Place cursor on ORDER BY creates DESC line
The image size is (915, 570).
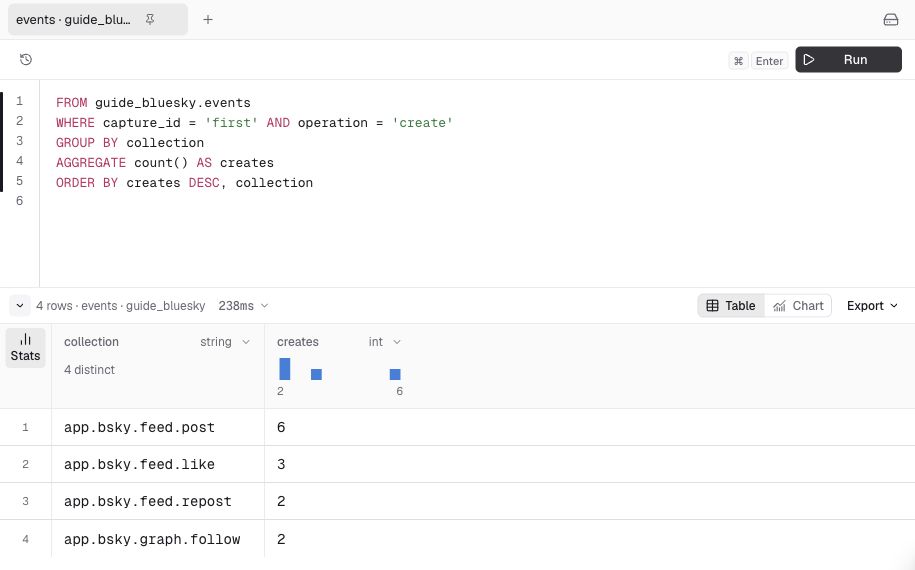click(x=184, y=183)
